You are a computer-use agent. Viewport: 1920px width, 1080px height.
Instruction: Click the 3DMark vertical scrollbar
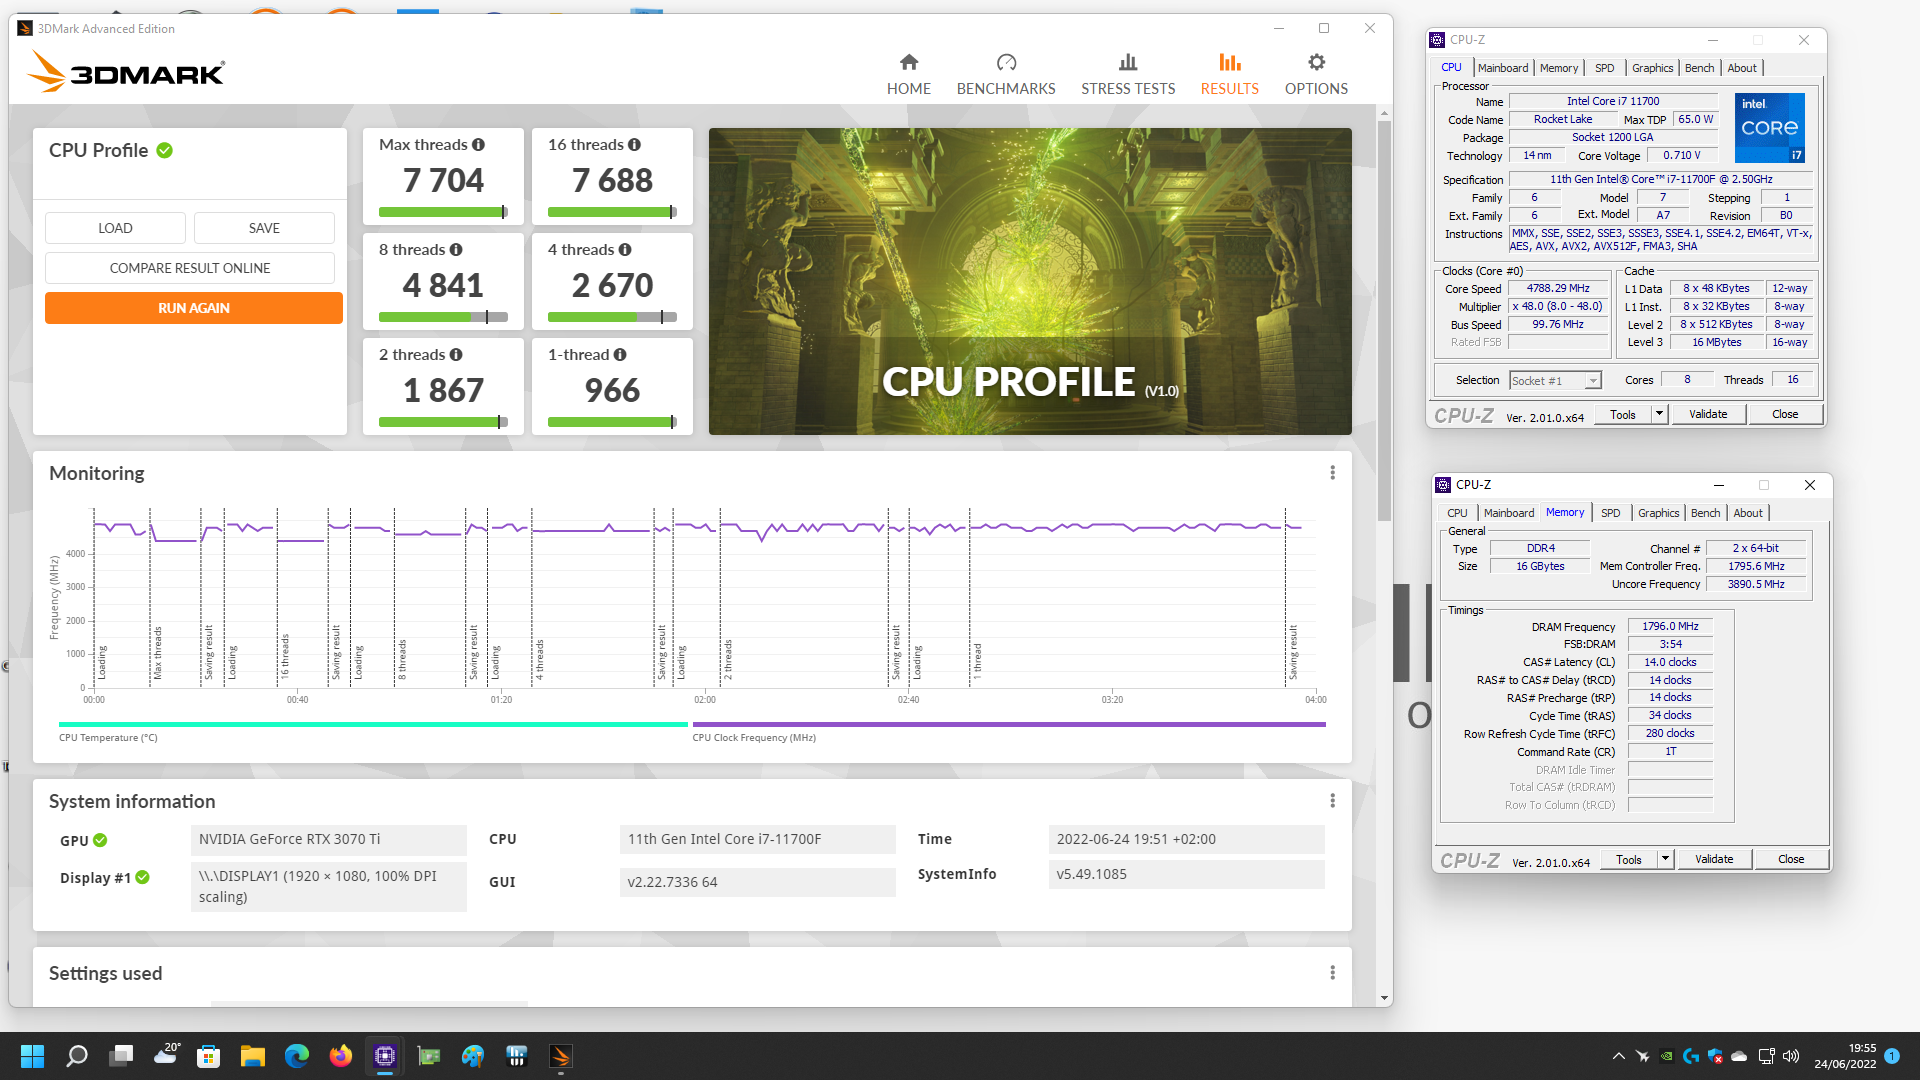[1384, 320]
